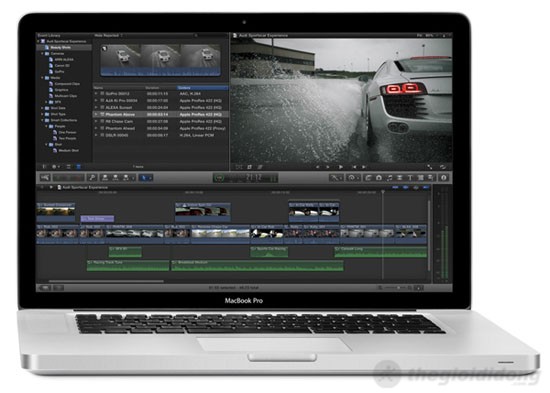Show the Photos browser camera icon
Screen dimensions: 550x393
point(379,178)
